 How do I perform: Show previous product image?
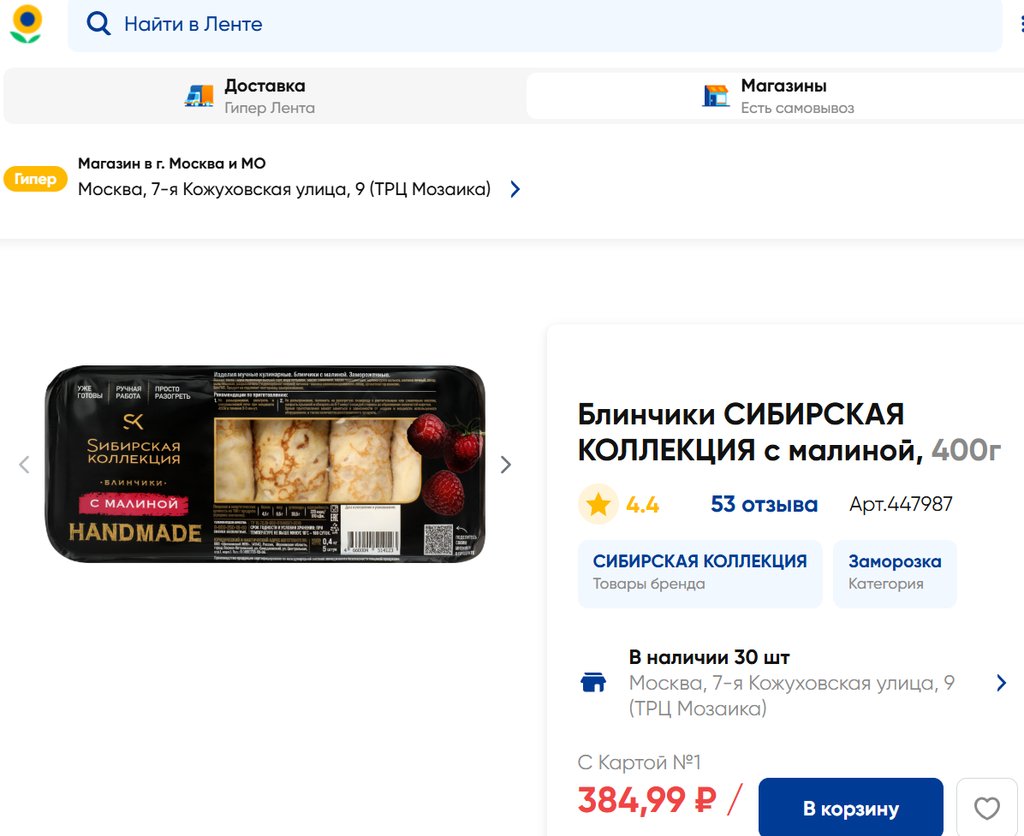click(25, 465)
